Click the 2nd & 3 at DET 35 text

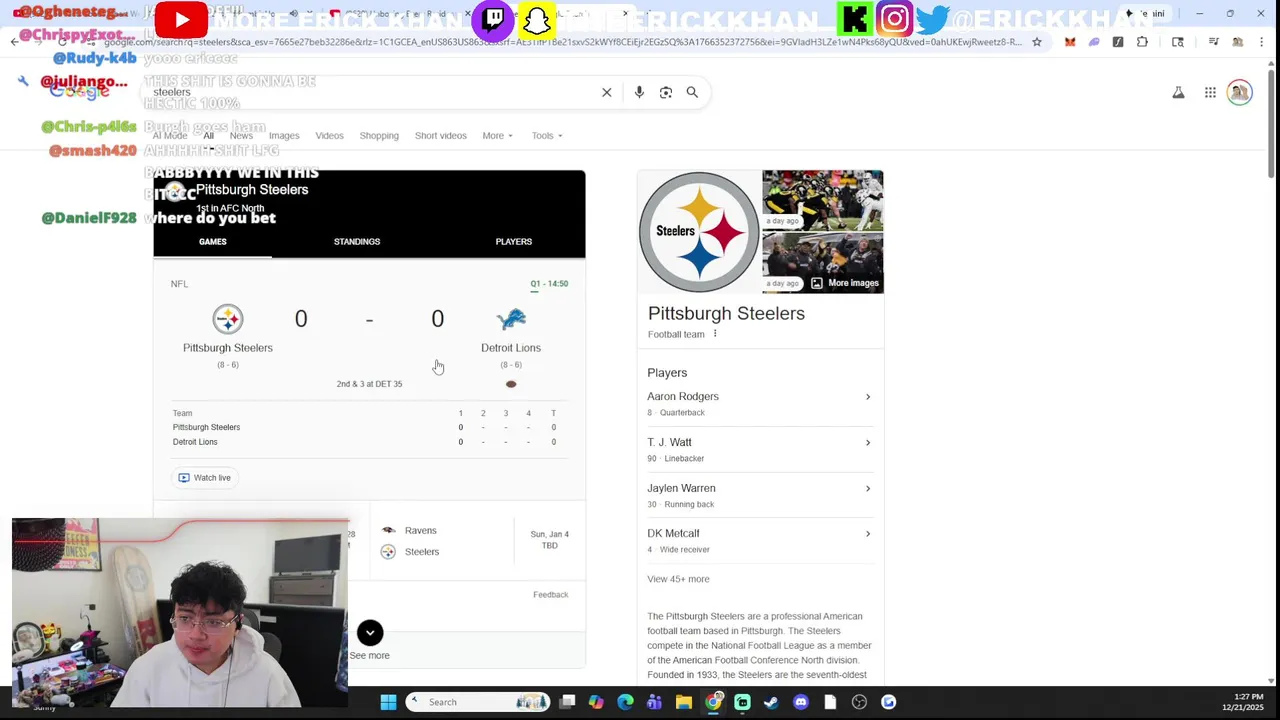[369, 384]
